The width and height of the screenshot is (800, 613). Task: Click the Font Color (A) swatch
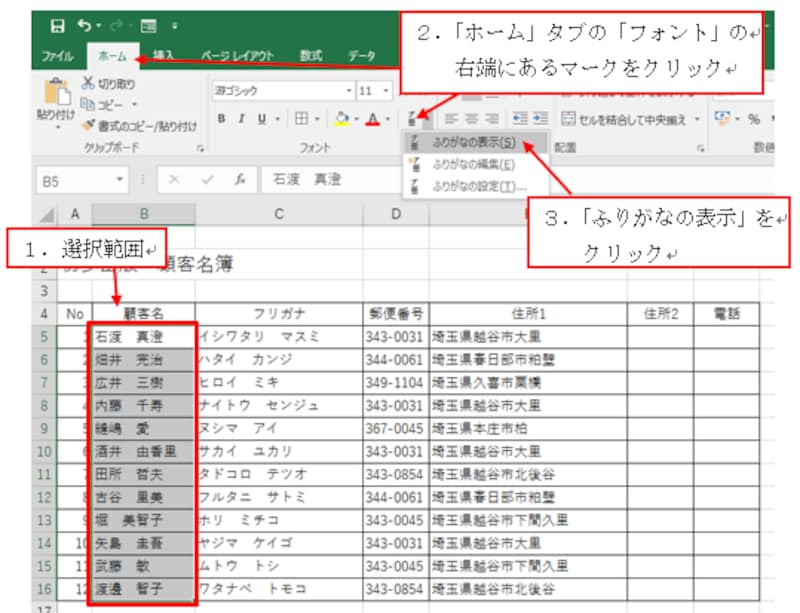click(371, 117)
